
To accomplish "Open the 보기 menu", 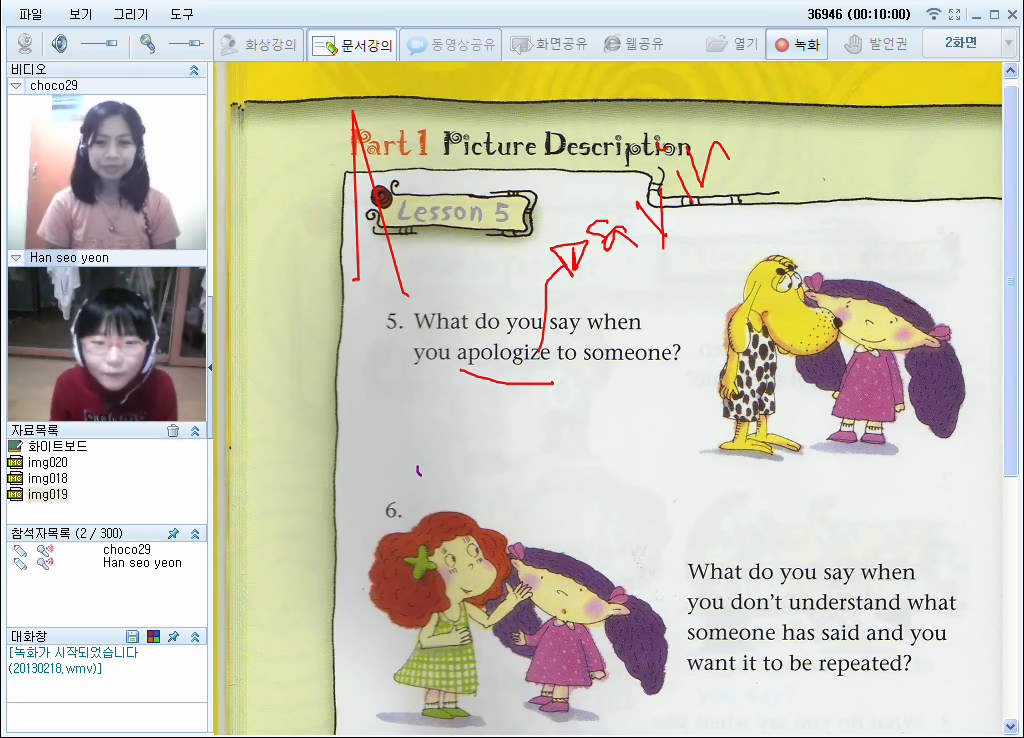I will tap(80, 14).
